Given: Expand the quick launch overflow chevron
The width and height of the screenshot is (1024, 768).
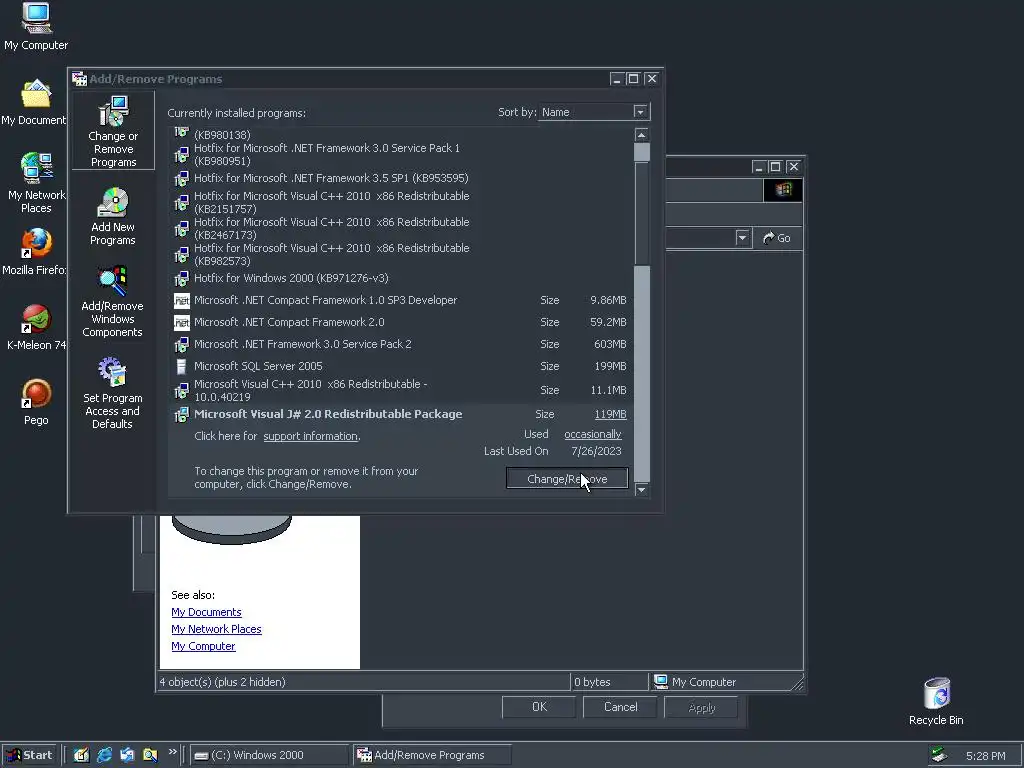Looking at the screenshot, I should pos(172,752).
